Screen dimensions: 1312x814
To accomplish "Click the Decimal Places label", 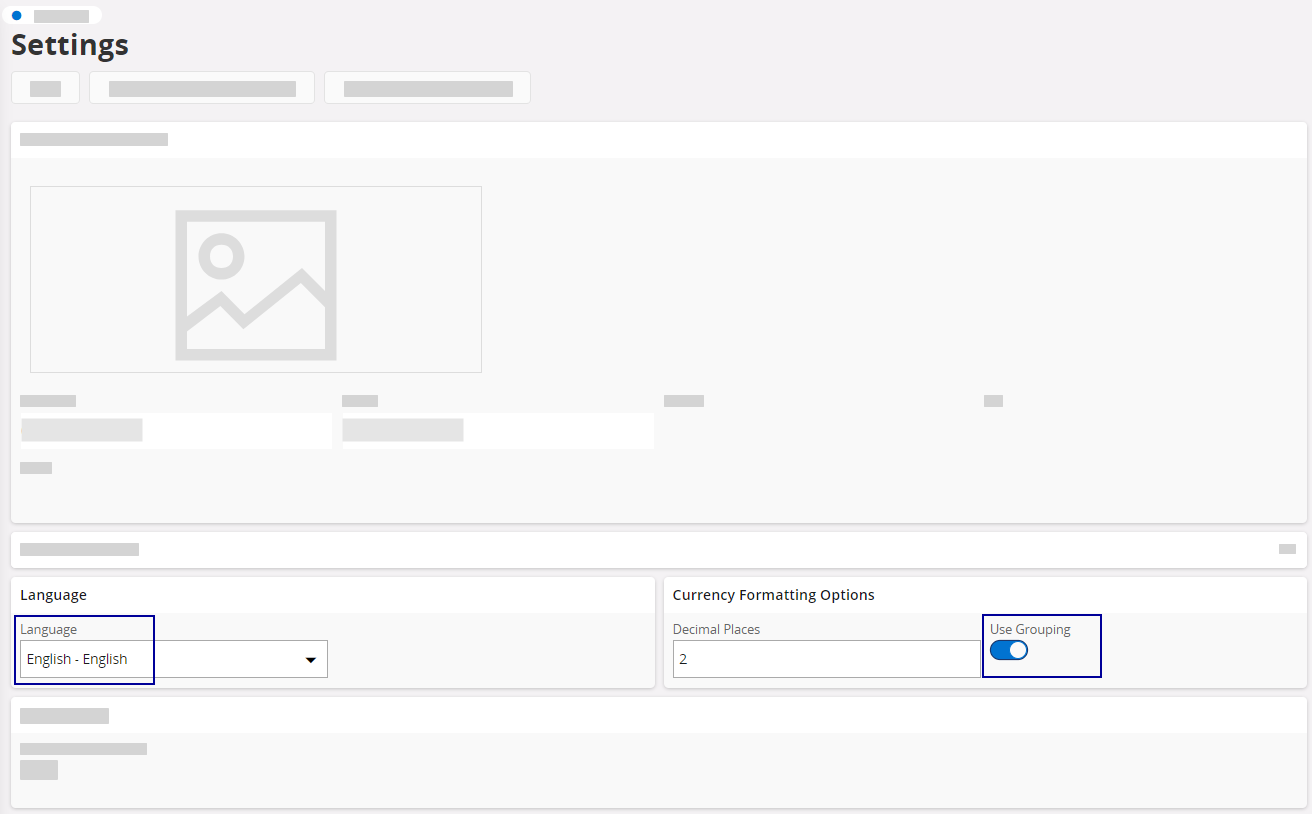I will [x=716, y=629].
